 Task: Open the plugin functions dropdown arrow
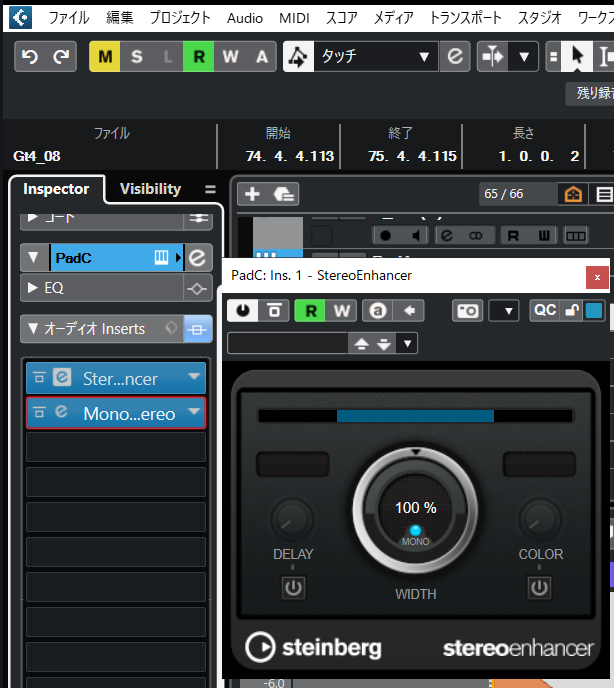tap(508, 311)
